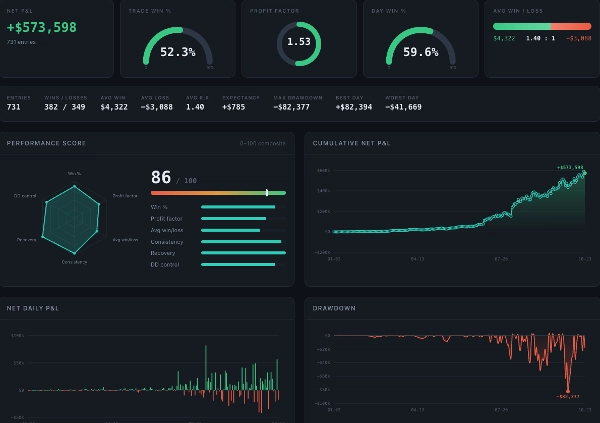The width and height of the screenshot is (600, 423).
Task: Click the Drawdown chart heading
Action: tap(334, 308)
